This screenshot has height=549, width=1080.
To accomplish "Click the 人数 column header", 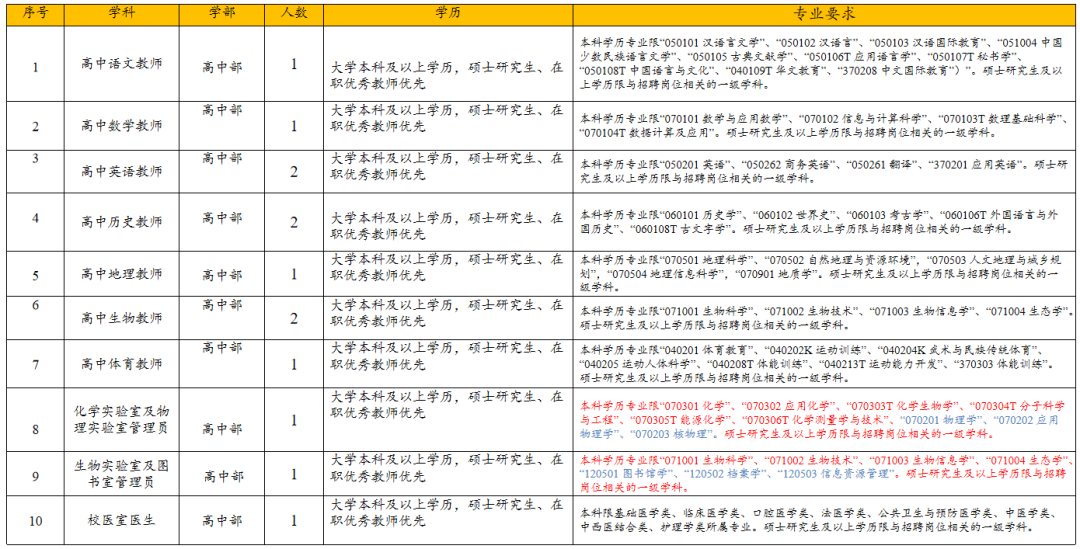I will point(294,14).
